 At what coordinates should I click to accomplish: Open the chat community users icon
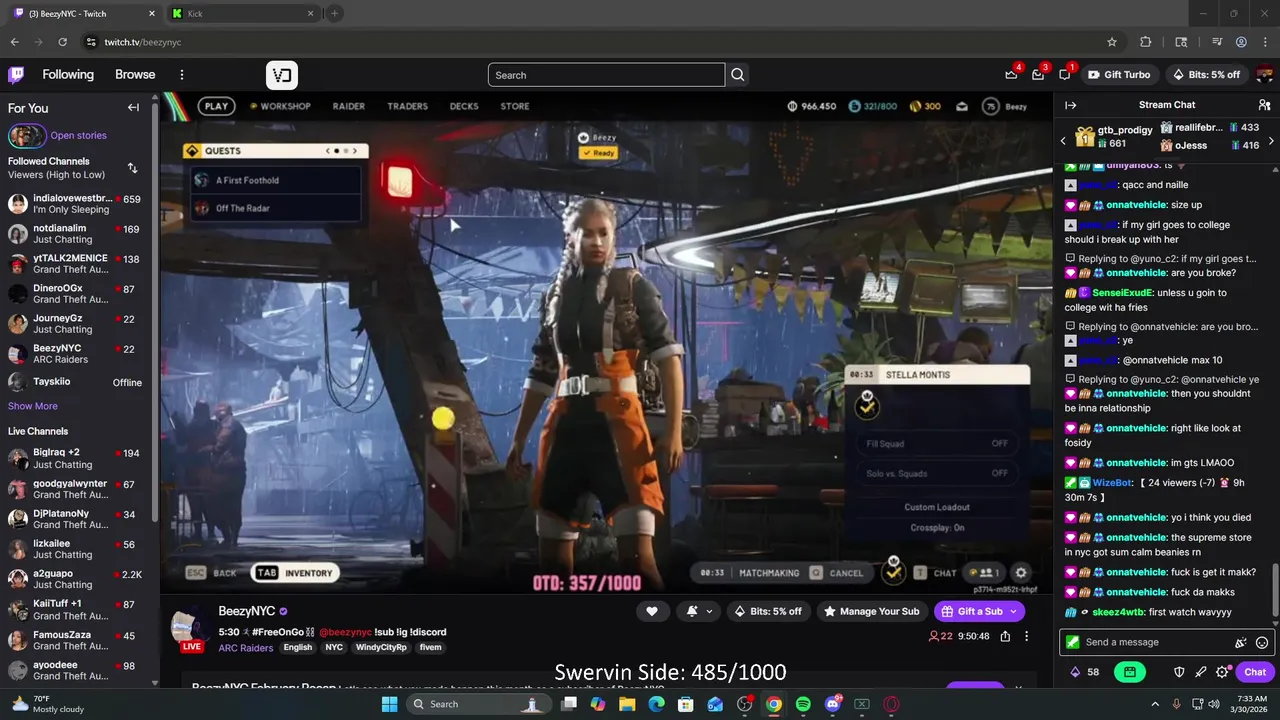coord(1264,105)
